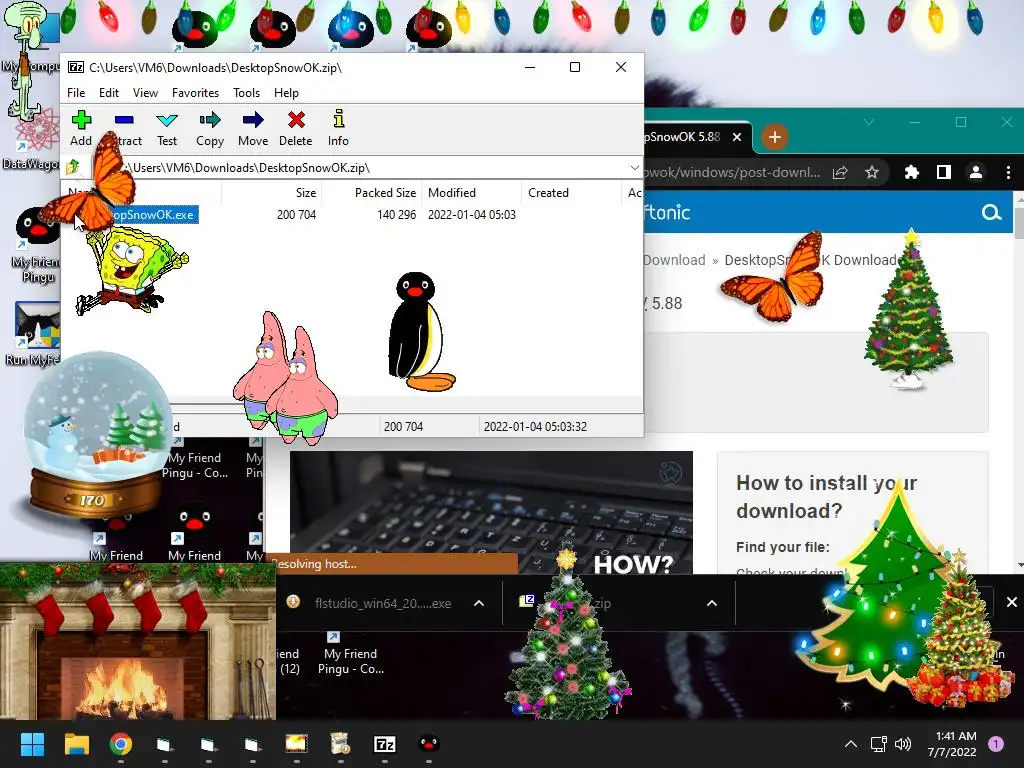Click the browser URL address bar

pyautogui.click(x=733, y=172)
